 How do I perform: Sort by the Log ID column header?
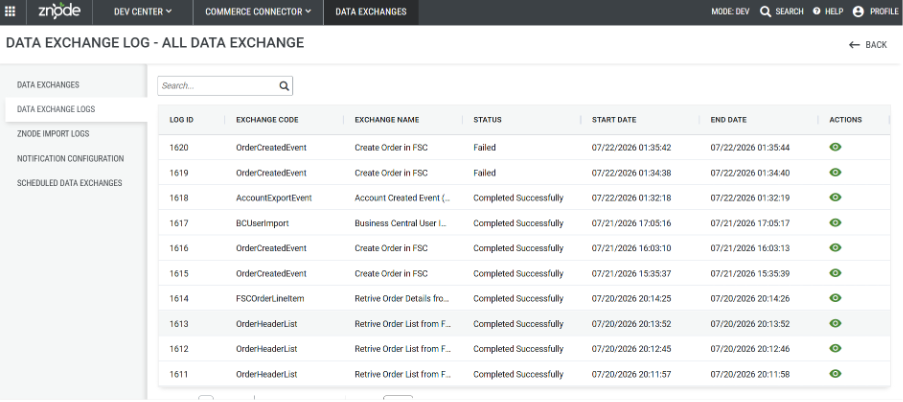point(181,120)
